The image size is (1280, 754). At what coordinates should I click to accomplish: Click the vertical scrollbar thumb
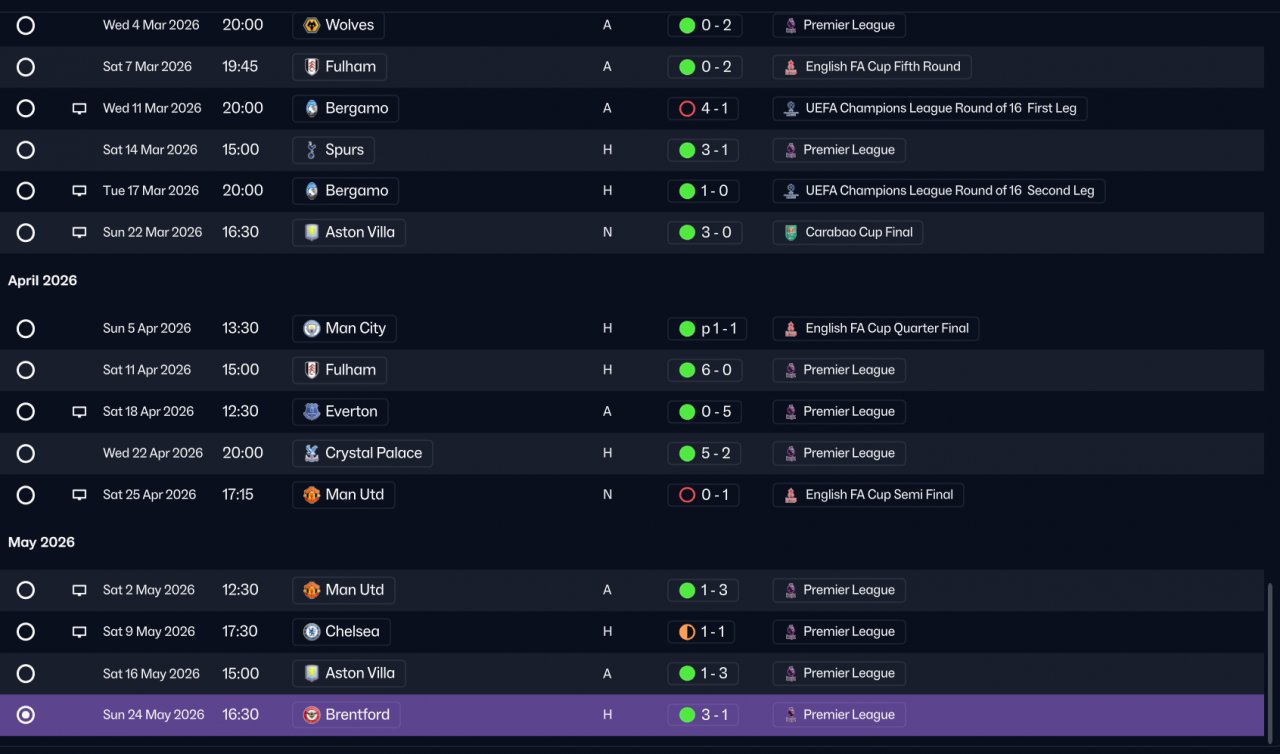pyautogui.click(x=1271, y=660)
